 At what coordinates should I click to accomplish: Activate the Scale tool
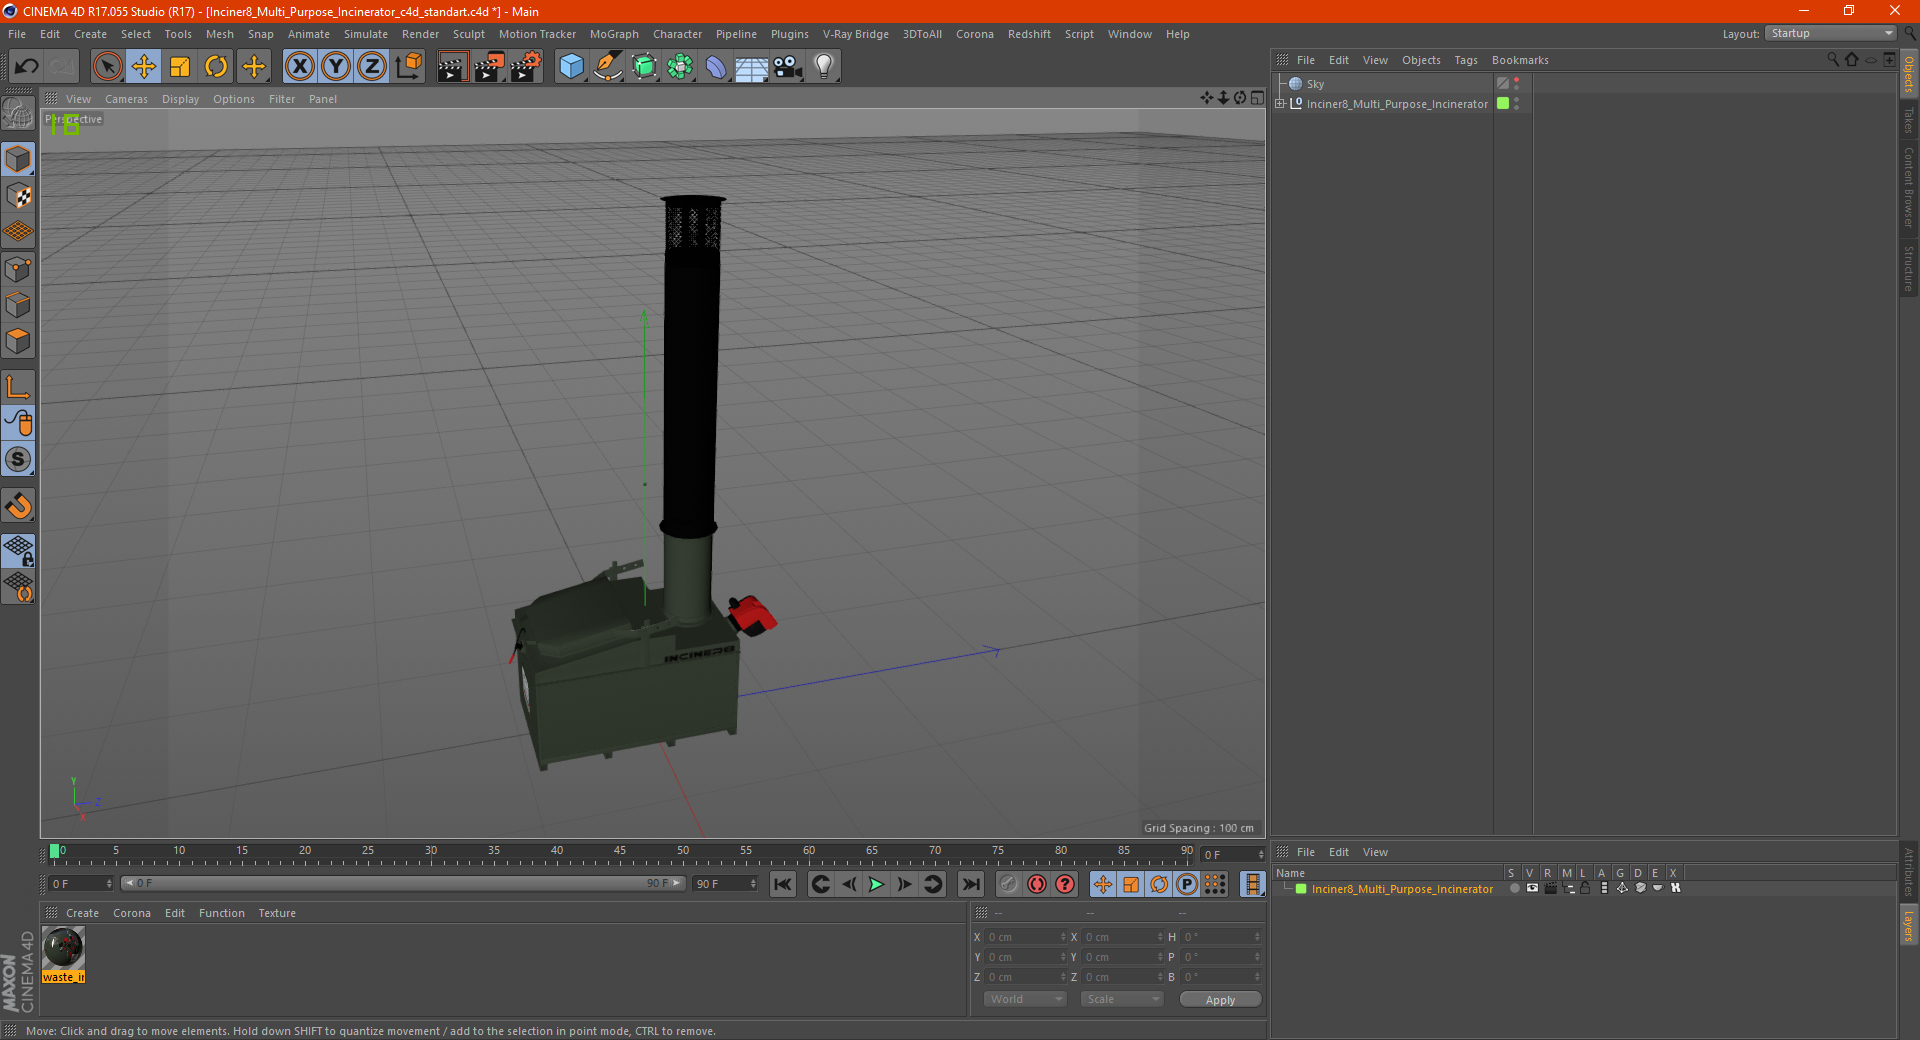(180, 67)
